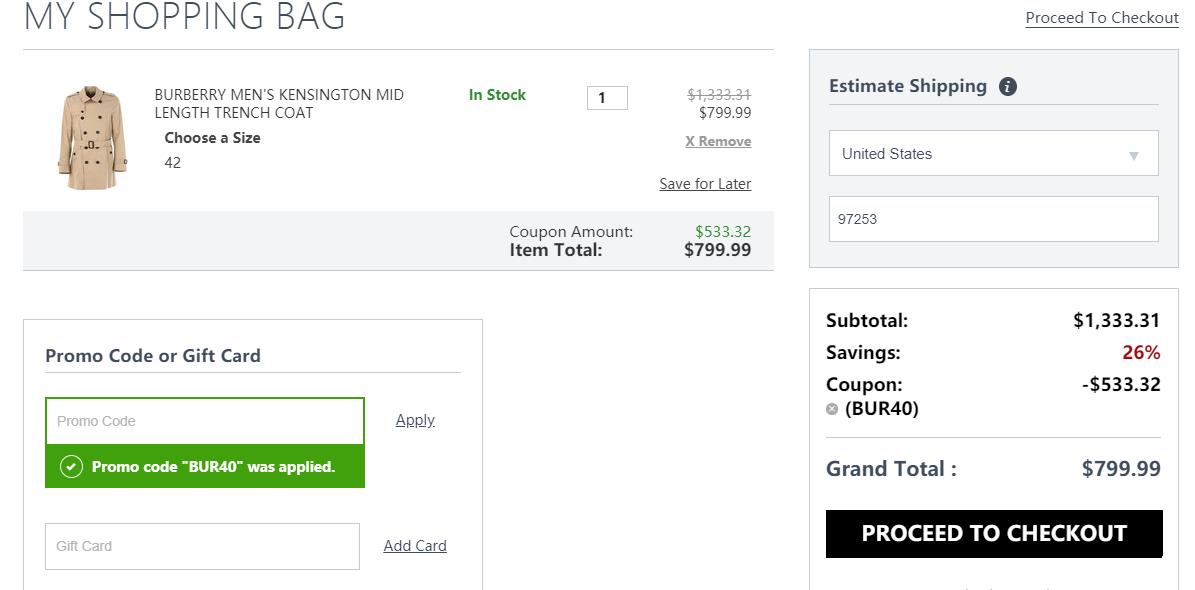Click the trench coat product thumbnail
This screenshot has width=1195, height=590.
92,138
